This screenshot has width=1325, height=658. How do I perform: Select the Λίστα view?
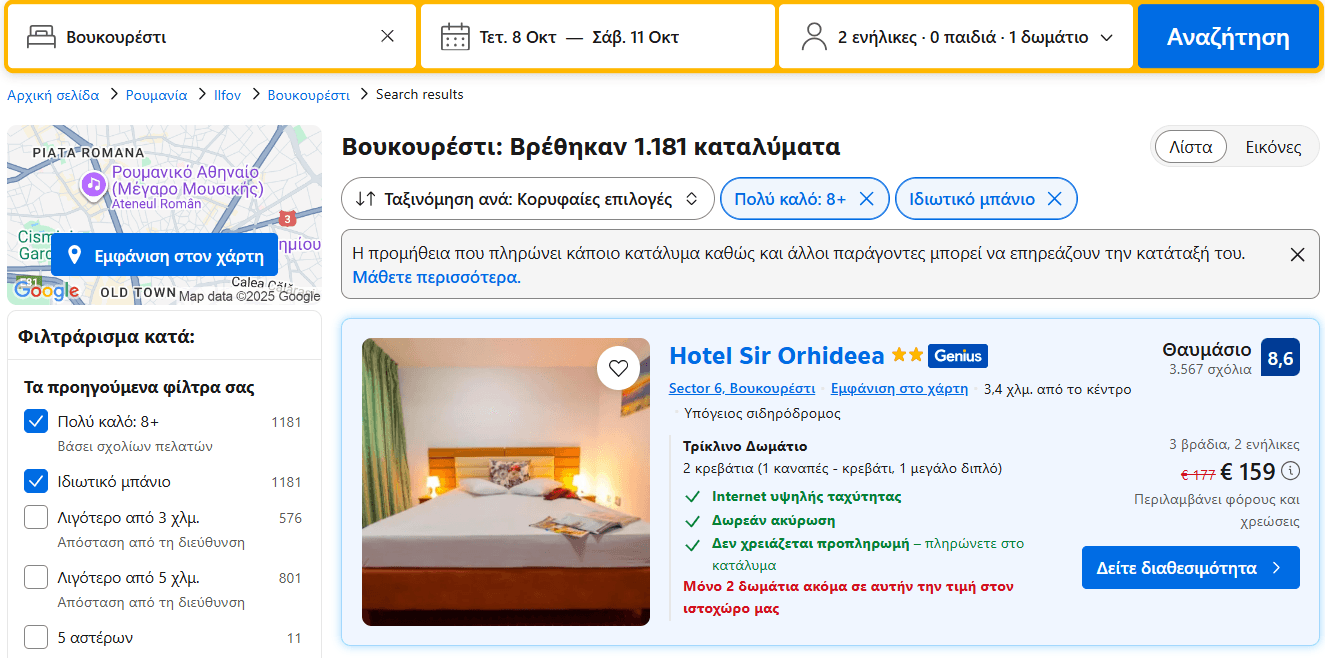pyautogui.click(x=1190, y=147)
